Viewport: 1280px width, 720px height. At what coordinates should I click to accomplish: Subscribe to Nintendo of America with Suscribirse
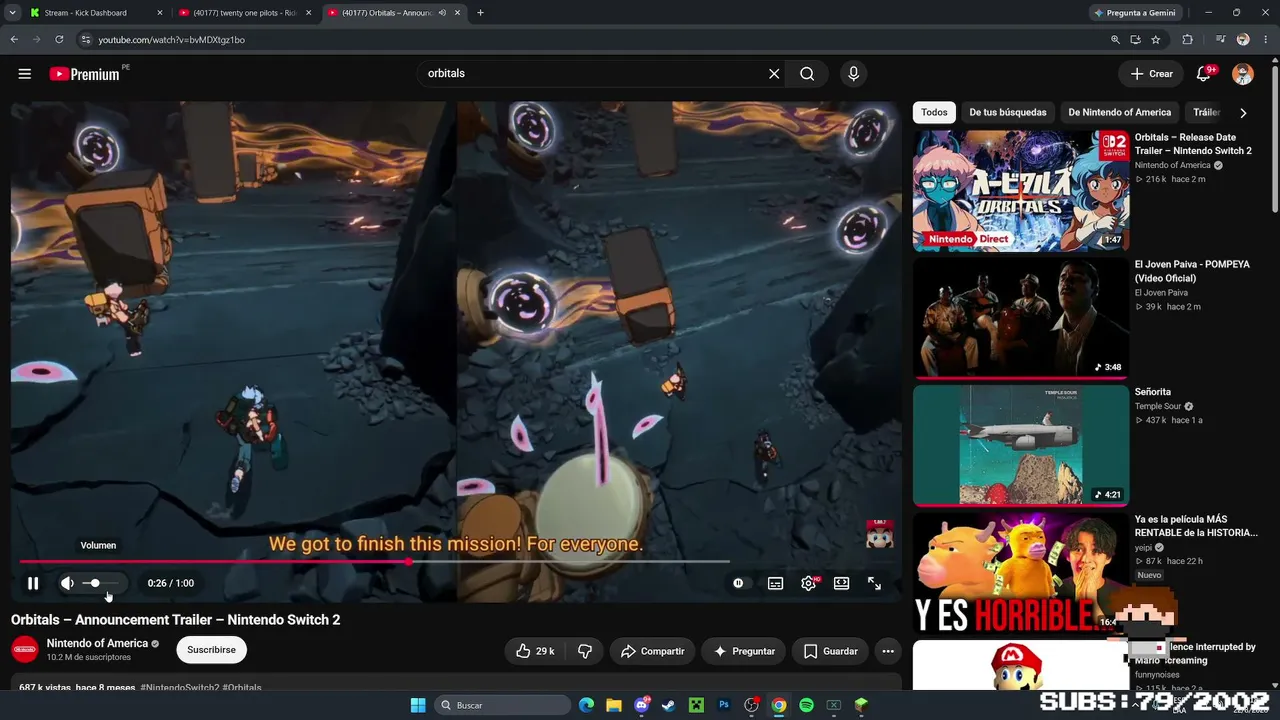pos(211,650)
